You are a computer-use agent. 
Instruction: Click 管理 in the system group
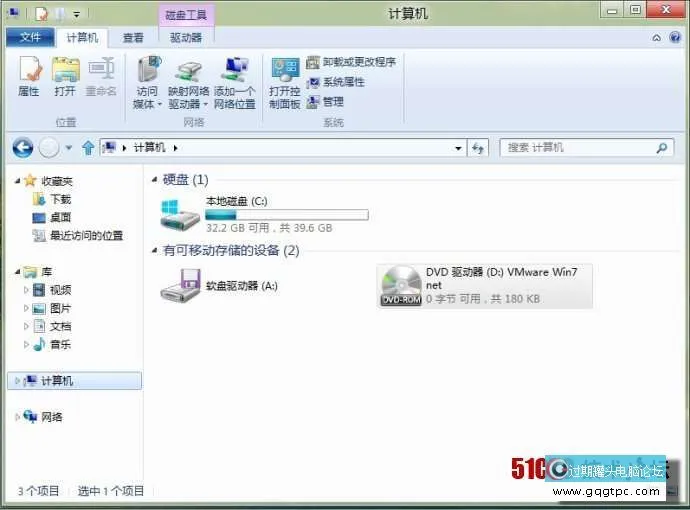pos(325,102)
